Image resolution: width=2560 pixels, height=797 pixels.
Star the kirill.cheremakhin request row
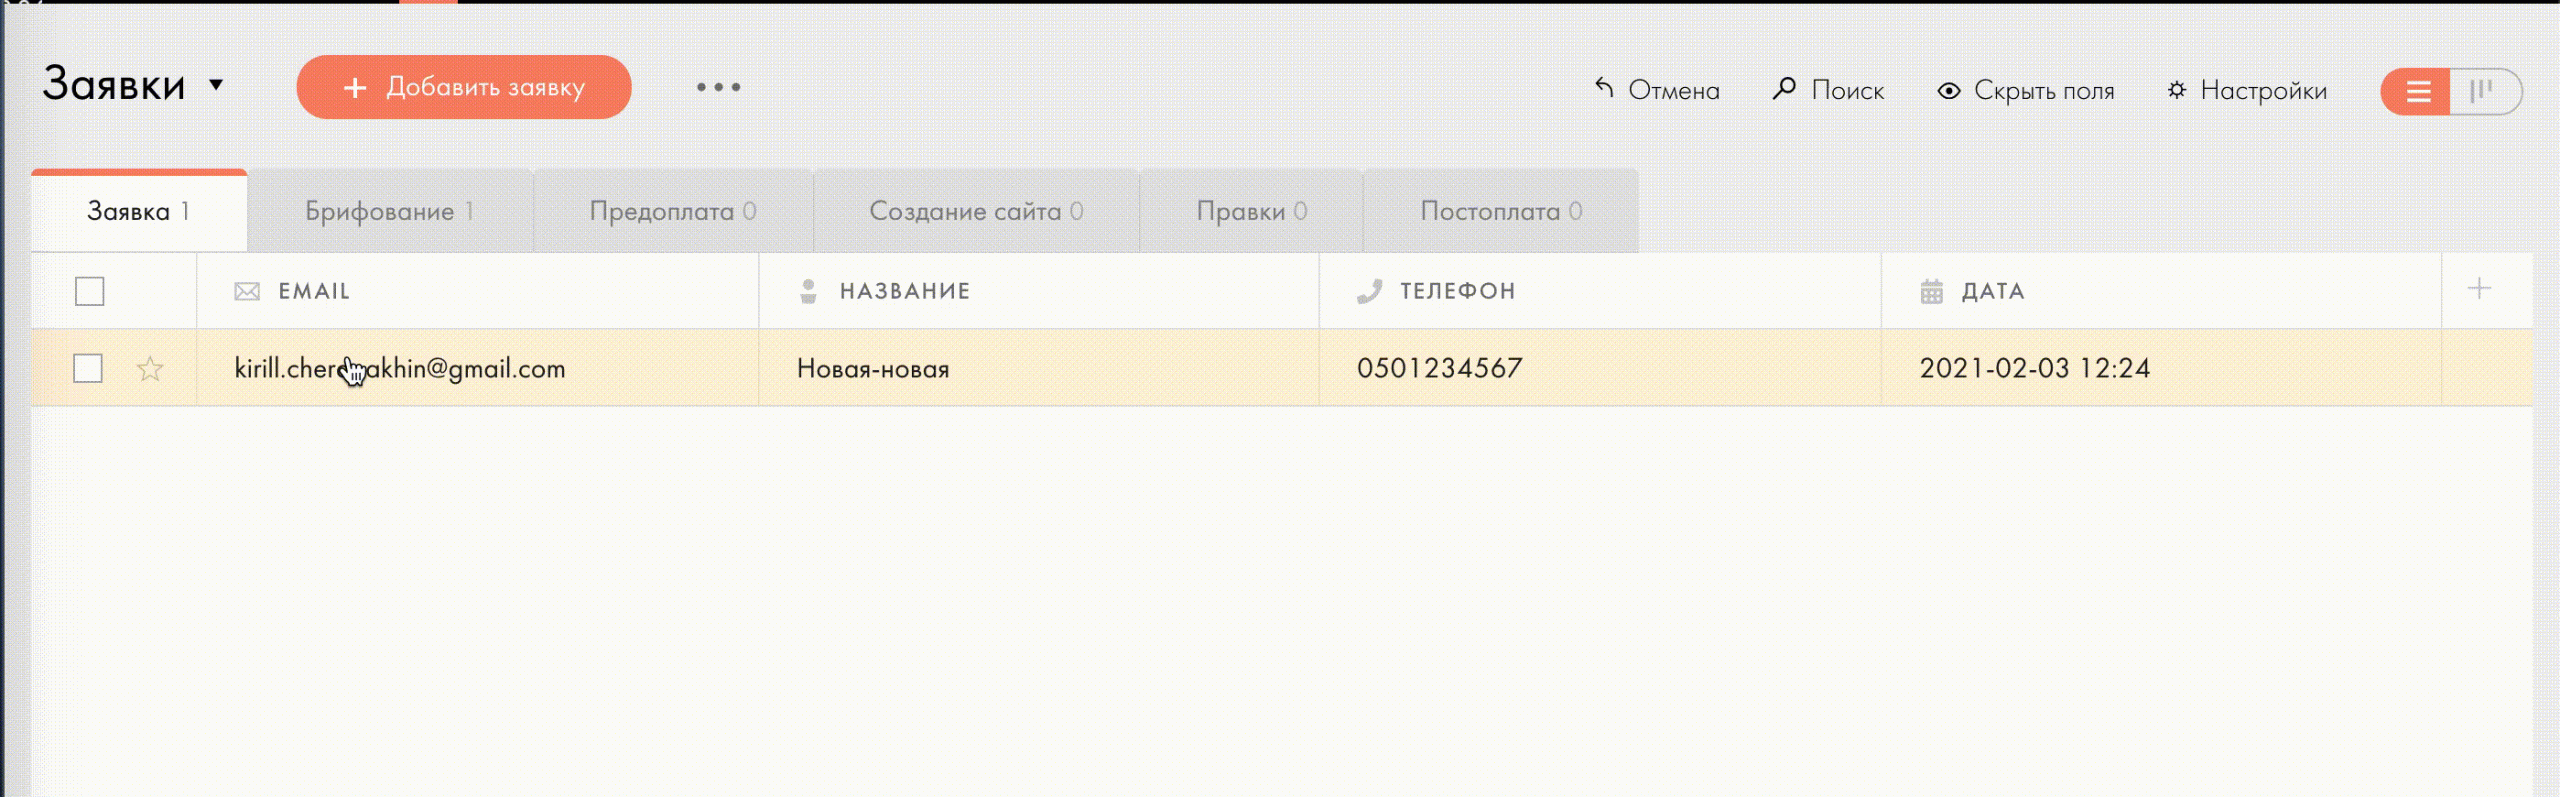pos(150,369)
